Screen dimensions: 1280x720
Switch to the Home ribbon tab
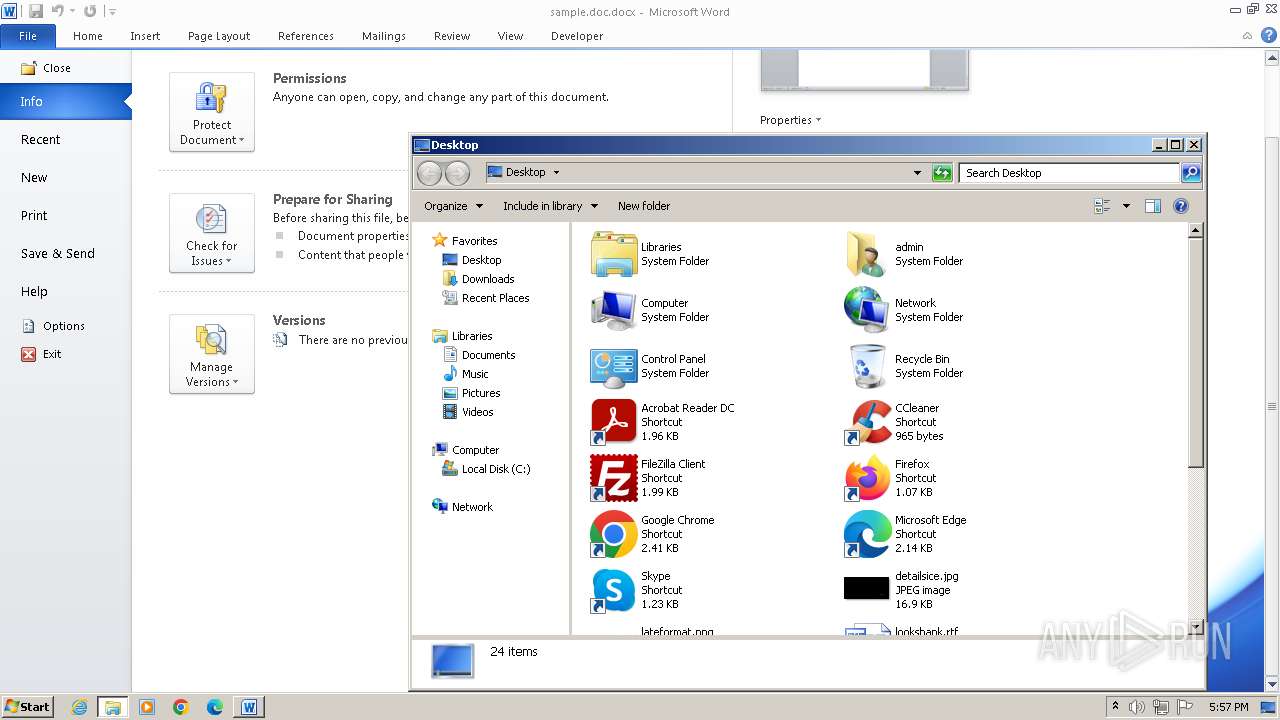point(88,36)
